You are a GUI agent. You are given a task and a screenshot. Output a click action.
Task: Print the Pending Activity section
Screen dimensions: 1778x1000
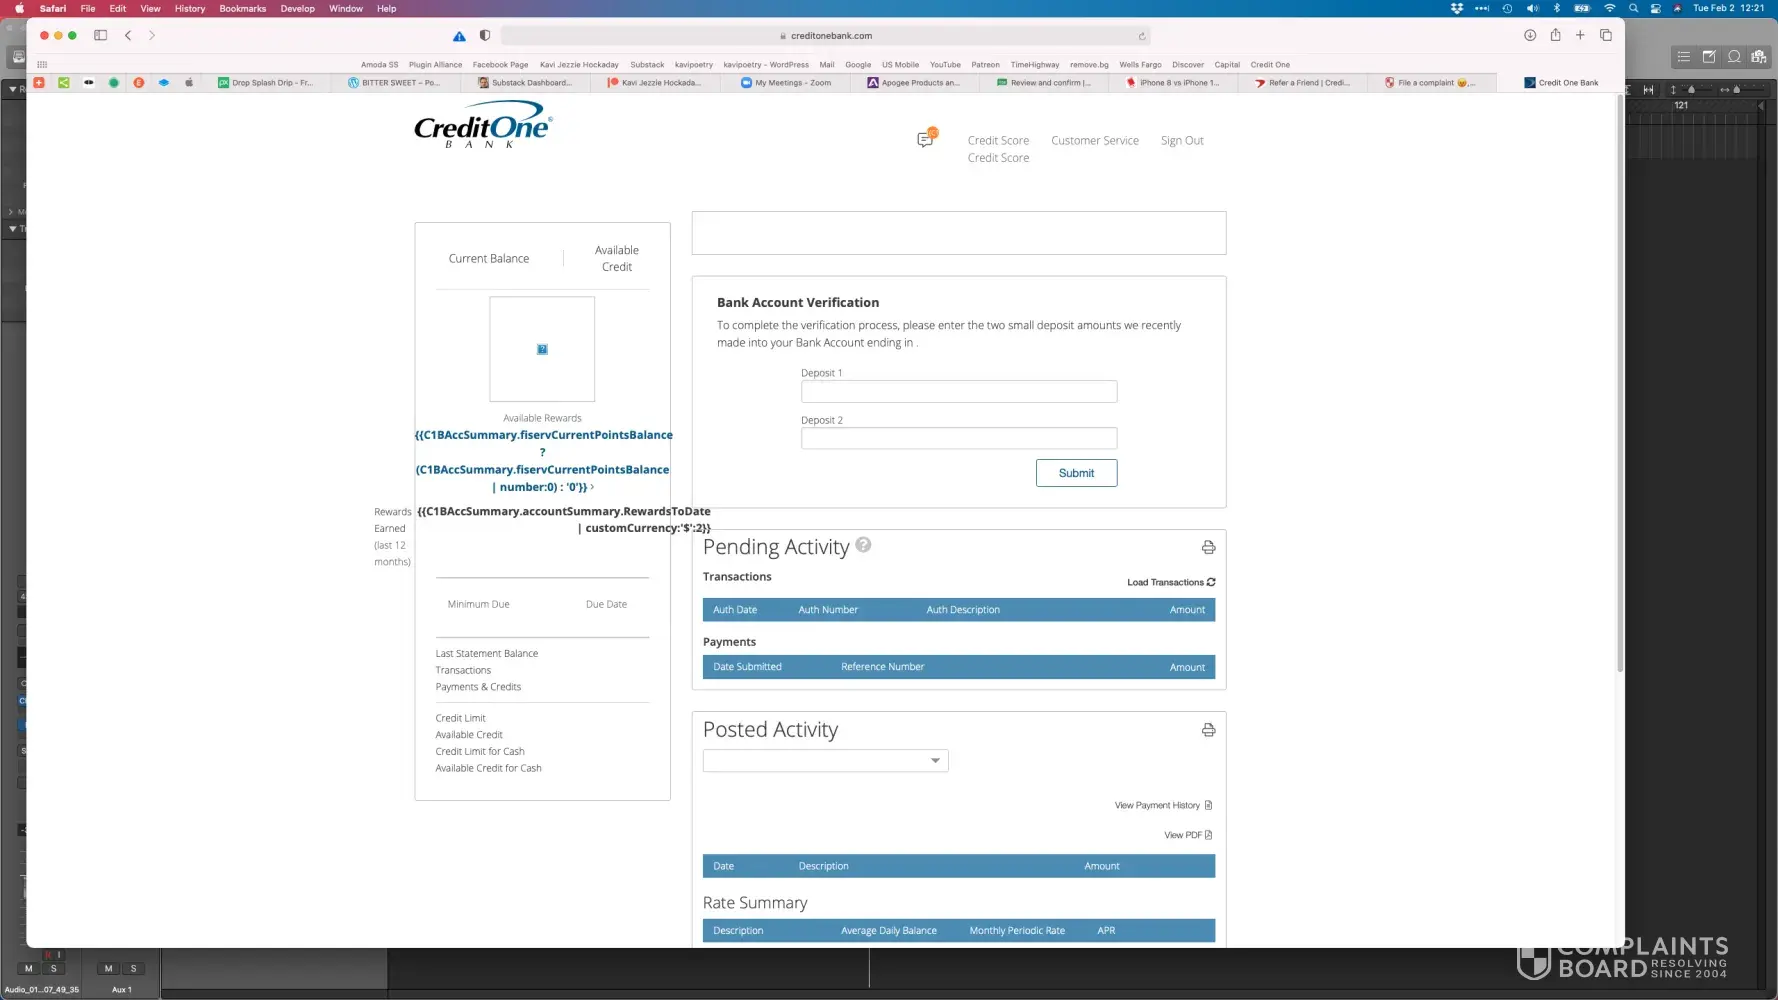click(x=1208, y=547)
